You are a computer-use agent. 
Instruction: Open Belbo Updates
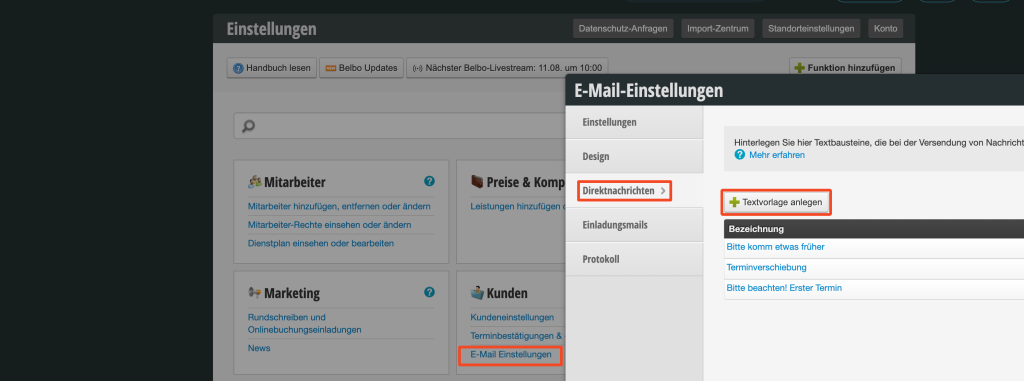point(361,68)
